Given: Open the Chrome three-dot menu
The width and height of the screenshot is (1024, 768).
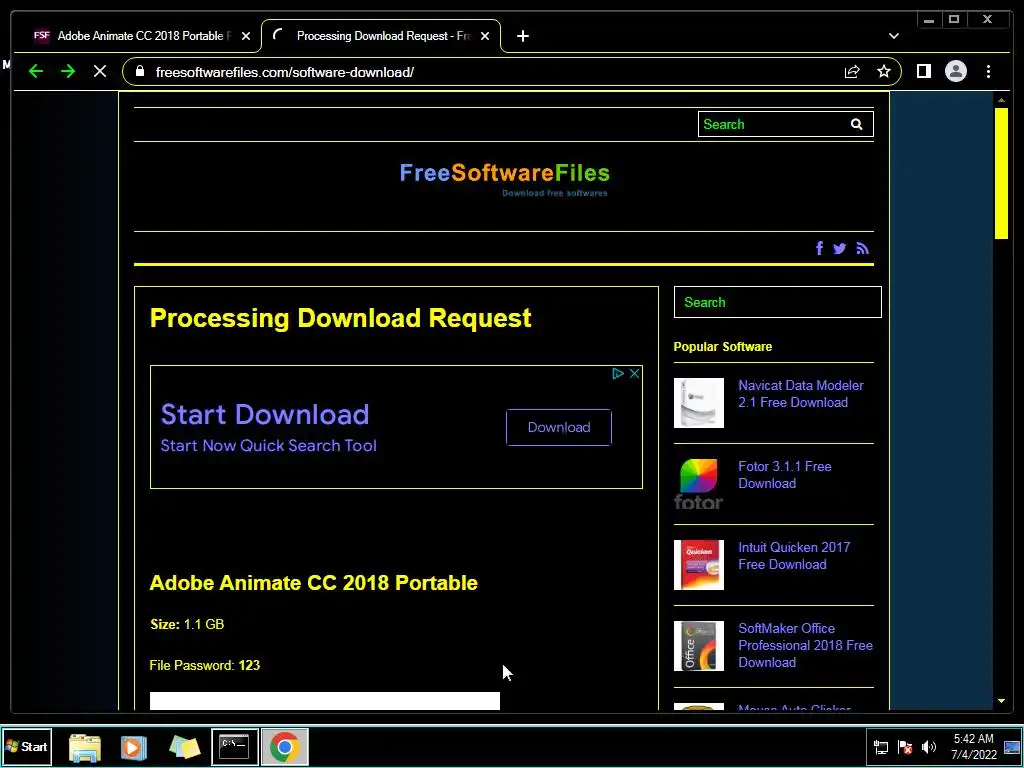Looking at the screenshot, I should pos(988,71).
